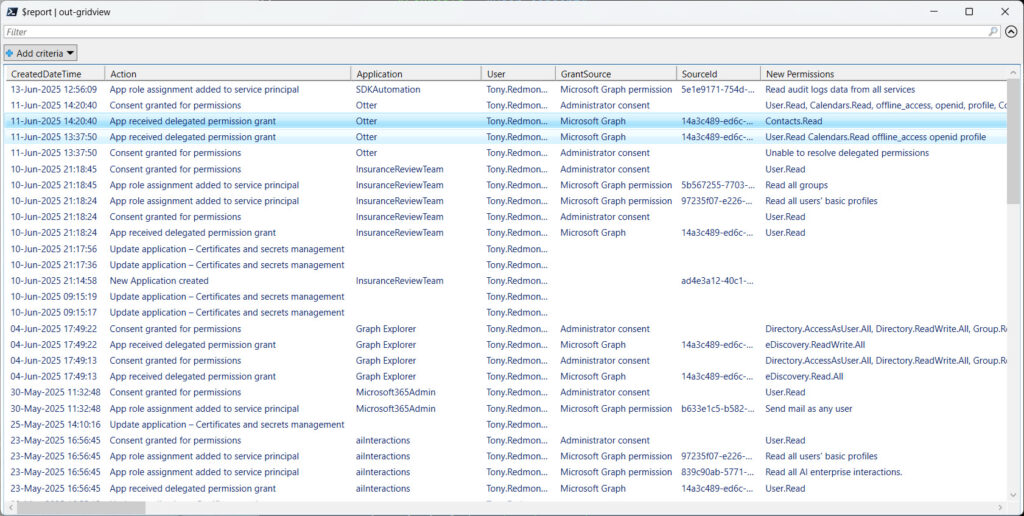Screen dimensions: 1024x516
Task: Click the horizontal scrollbar right arrow
Action: point(1000,508)
